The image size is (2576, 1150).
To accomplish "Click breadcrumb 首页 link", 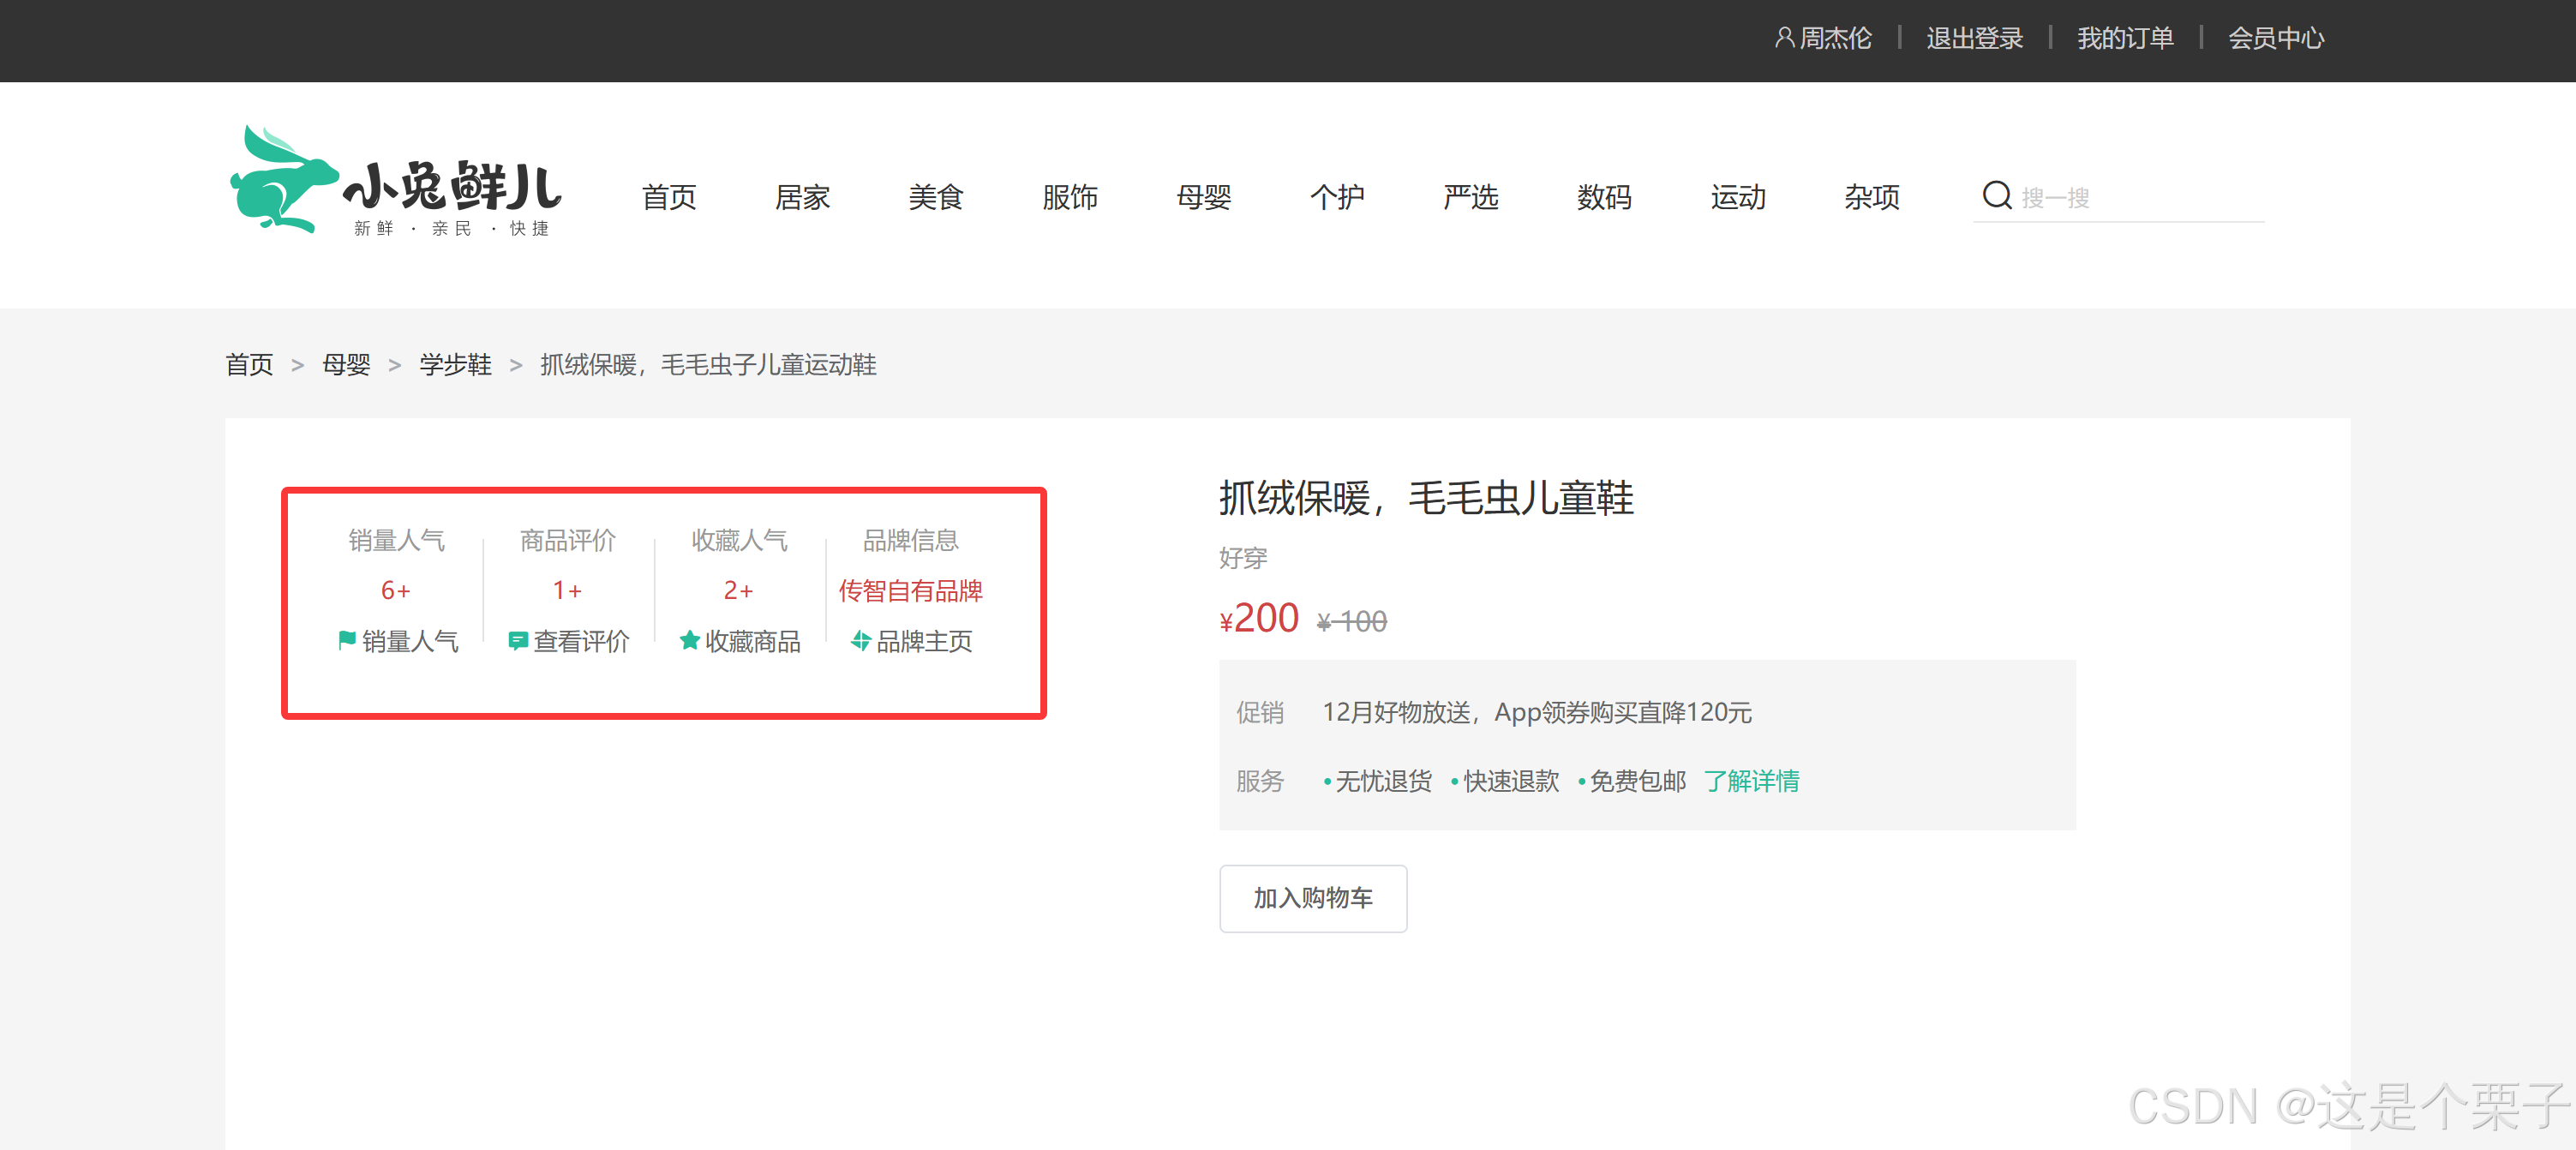I will (249, 365).
